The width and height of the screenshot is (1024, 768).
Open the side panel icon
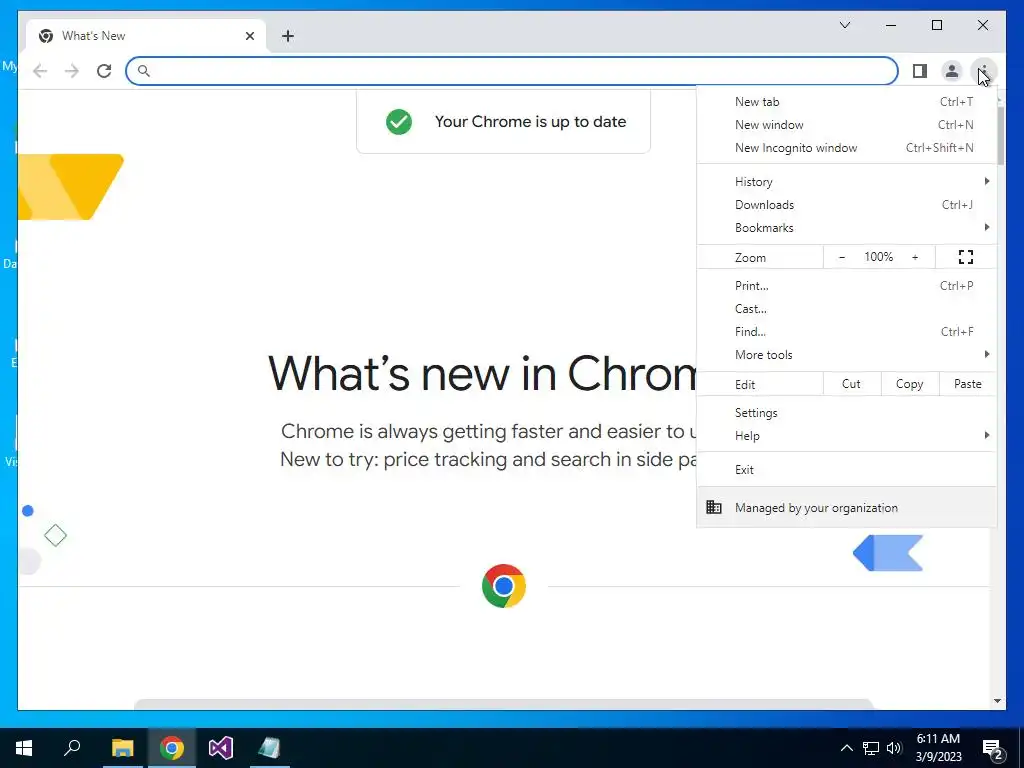pyautogui.click(x=920, y=71)
